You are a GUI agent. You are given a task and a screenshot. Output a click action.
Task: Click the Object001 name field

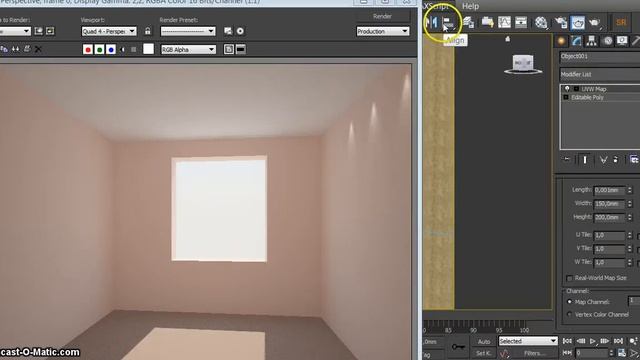tap(600, 57)
